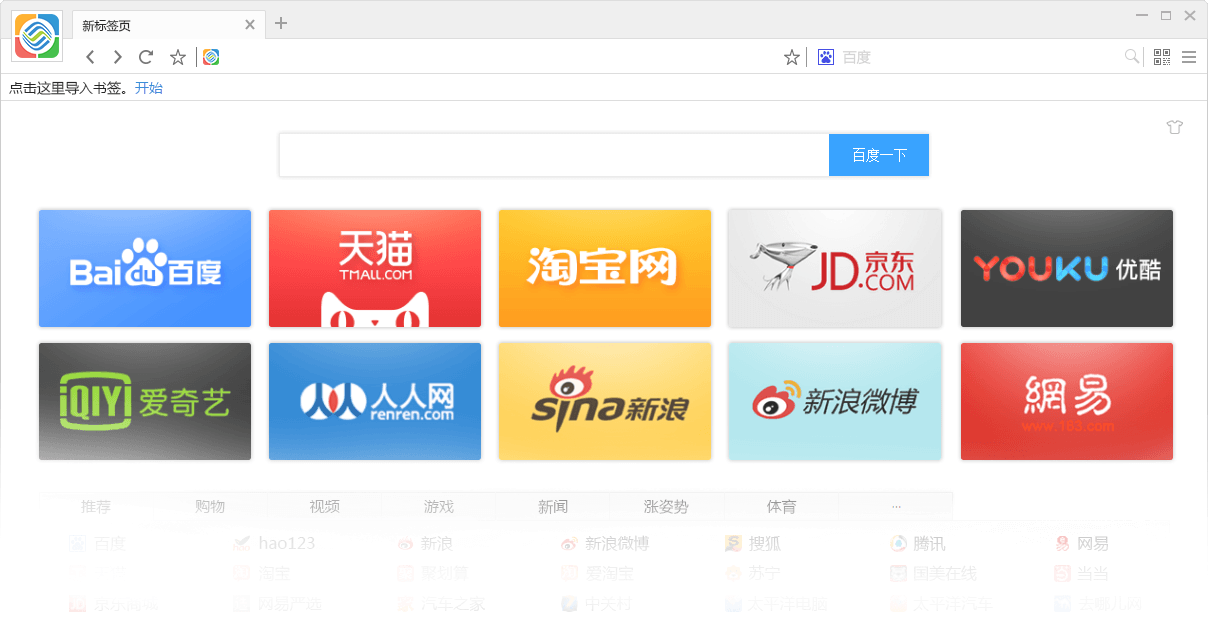Click the magnifier search icon in address bar
The image size is (1208, 640).
[1131, 57]
